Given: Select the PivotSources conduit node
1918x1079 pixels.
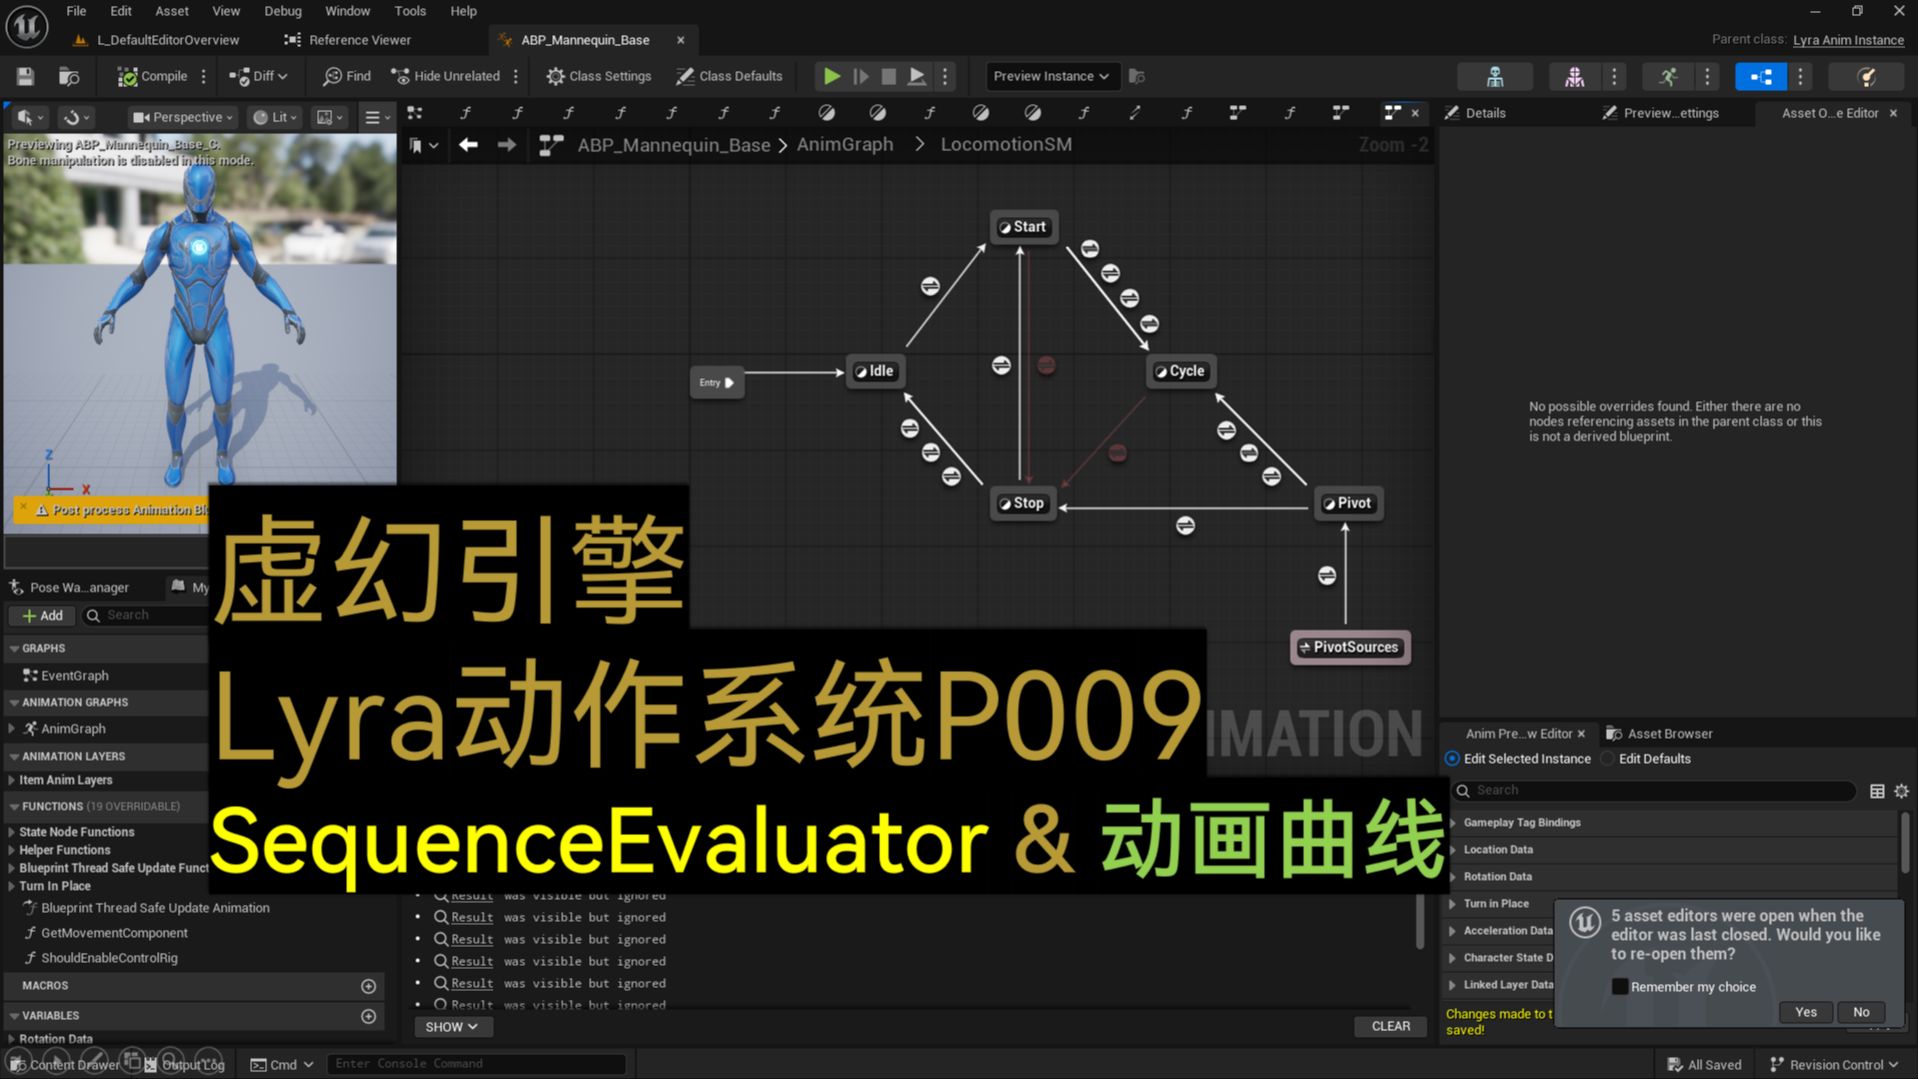Looking at the screenshot, I should [x=1350, y=647].
